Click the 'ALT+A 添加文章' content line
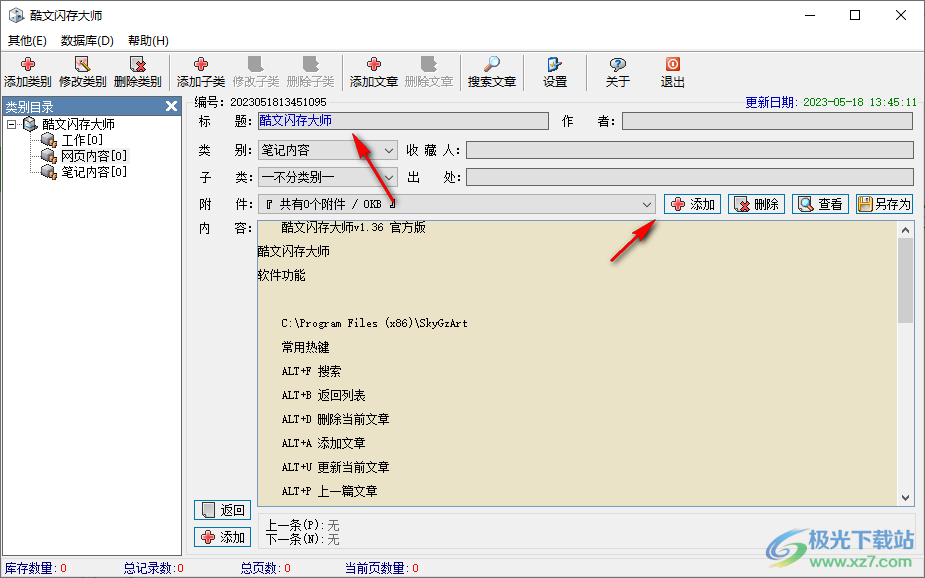The width and height of the screenshot is (925, 578). (323, 443)
